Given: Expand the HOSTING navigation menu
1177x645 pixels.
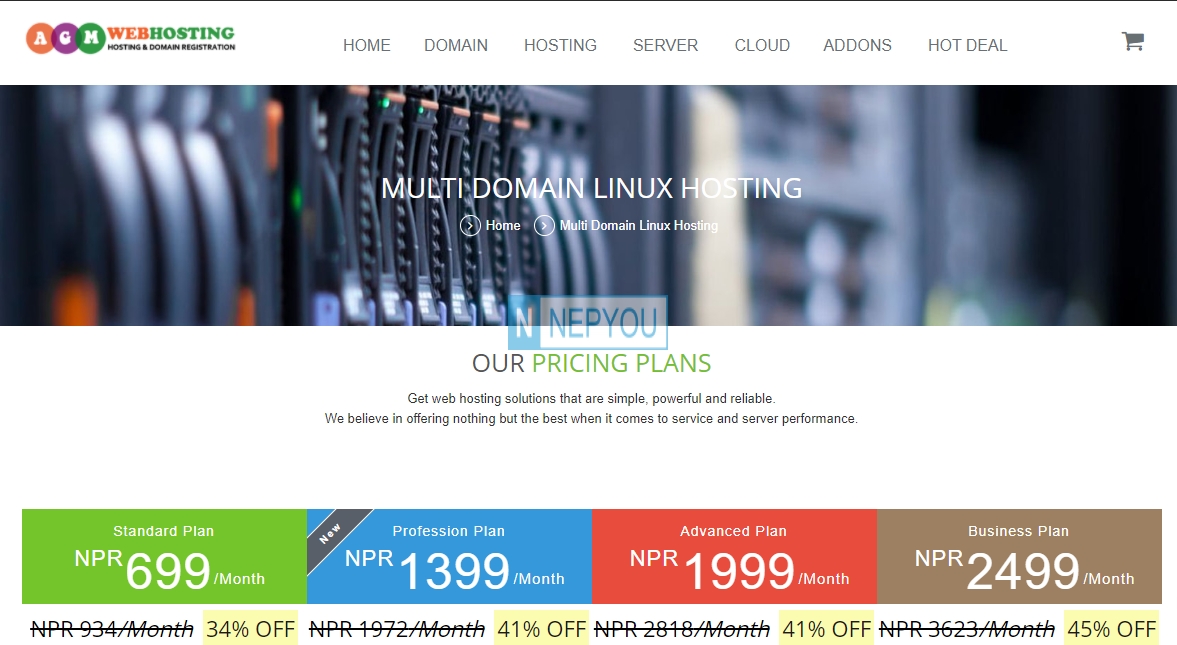Looking at the screenshot, I should (560, 46).
